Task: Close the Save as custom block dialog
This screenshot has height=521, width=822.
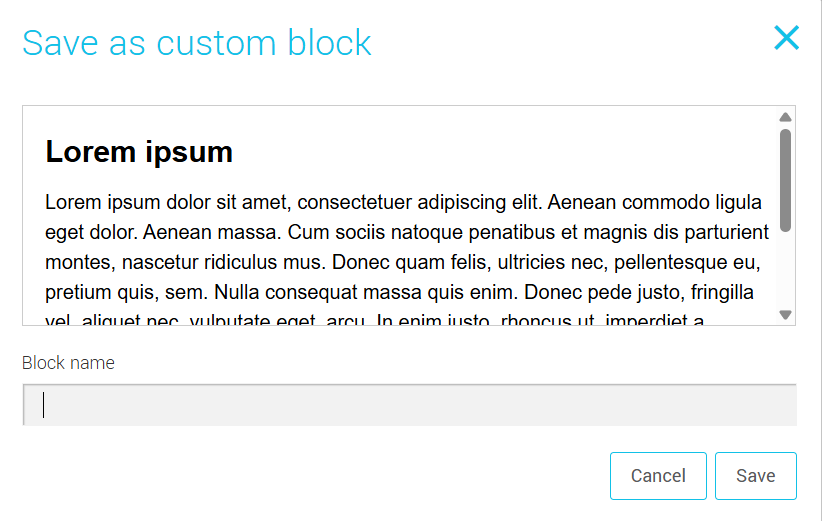Action: click(786, 38)
